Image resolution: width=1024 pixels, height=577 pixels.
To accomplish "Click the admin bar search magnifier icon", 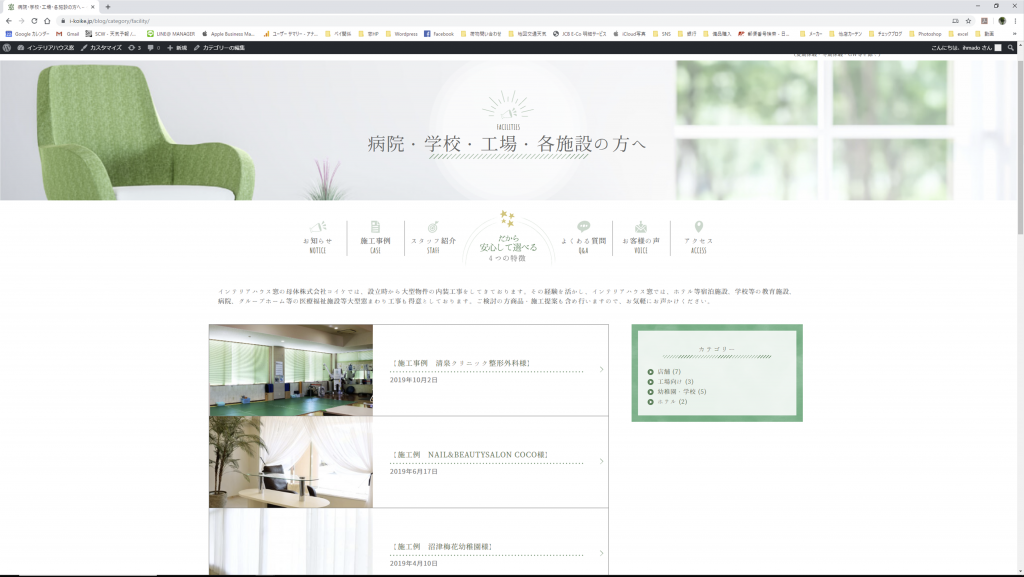I will click(1011, 48).
